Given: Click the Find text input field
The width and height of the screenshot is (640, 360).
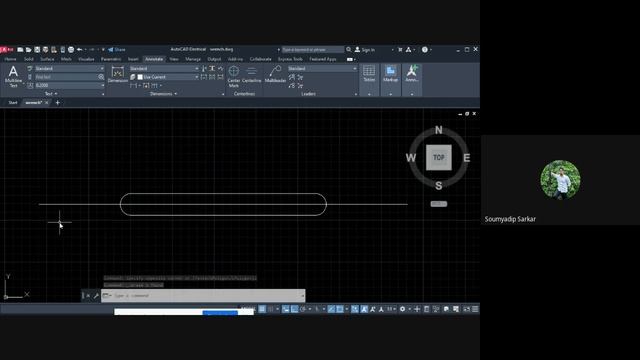Looking at the screenshot, I should pos(66,77).
